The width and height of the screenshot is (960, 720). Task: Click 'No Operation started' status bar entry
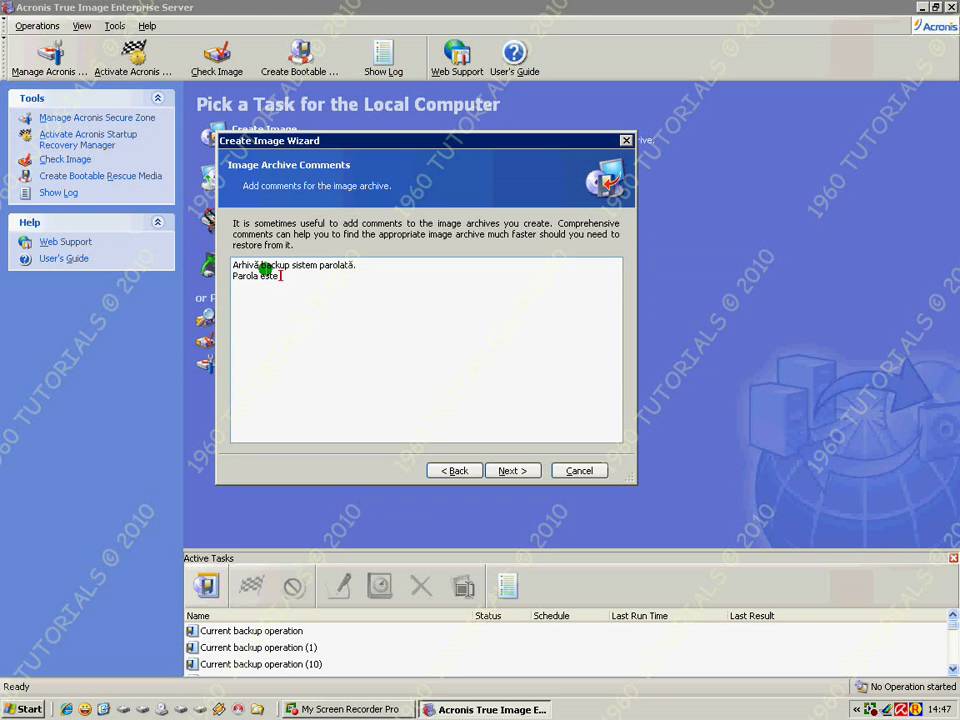pyautogui.click(x=905, y=686)
